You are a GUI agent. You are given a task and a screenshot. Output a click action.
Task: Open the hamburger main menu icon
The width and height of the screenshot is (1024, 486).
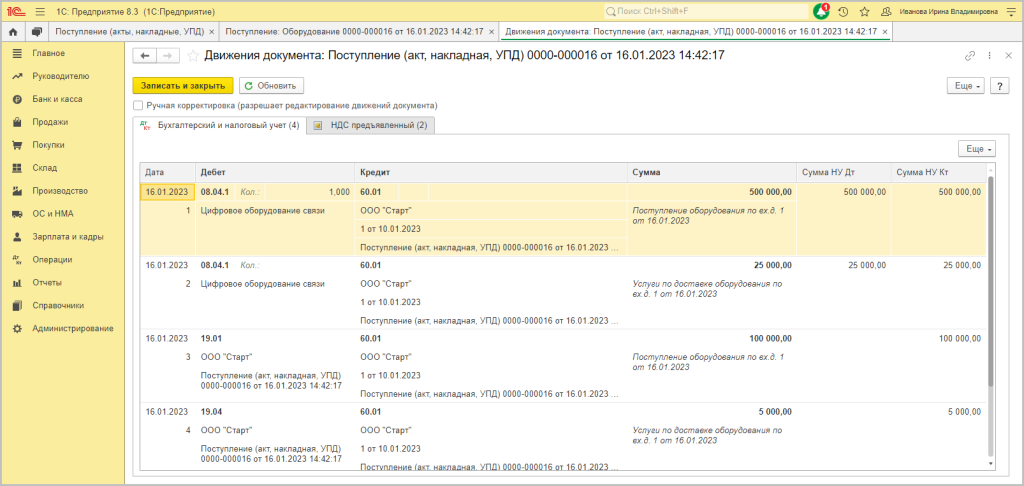39,12
